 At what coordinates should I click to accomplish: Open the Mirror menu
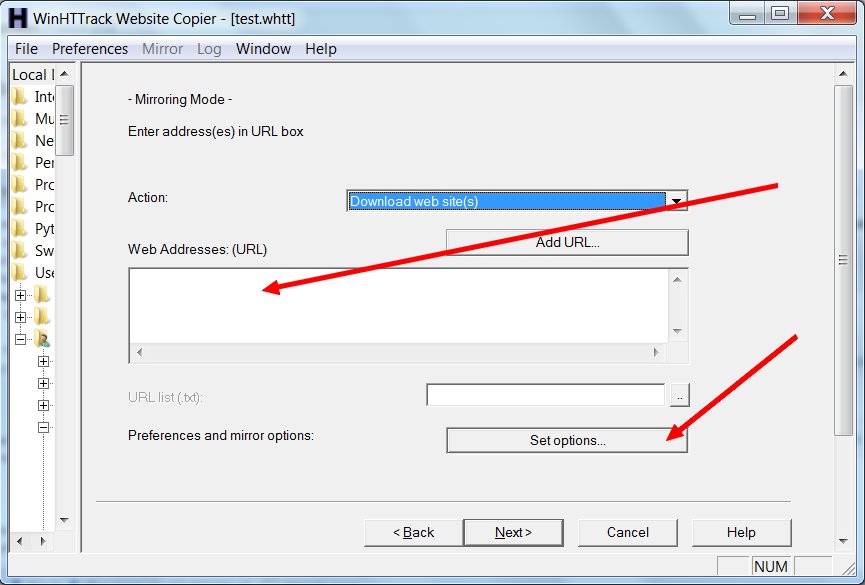162,49
